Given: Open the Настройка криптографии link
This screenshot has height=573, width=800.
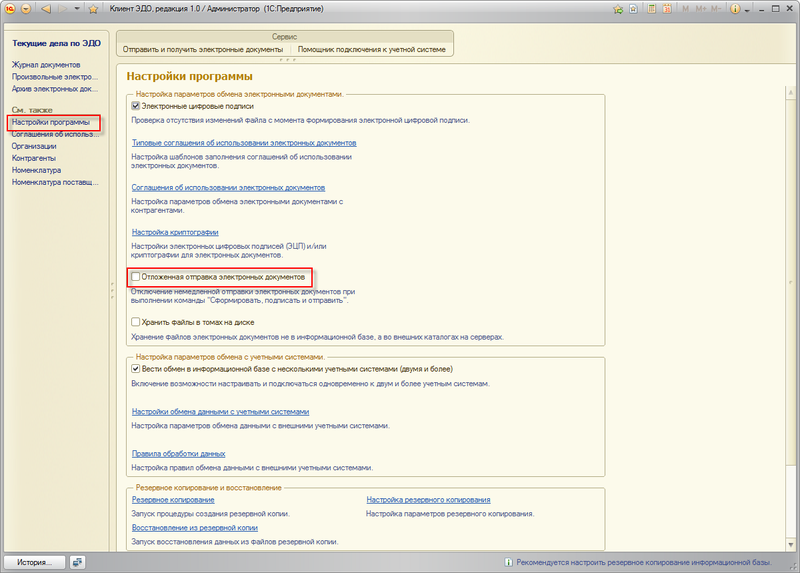Looking at the screenshot, I should [x=175, y=232].
